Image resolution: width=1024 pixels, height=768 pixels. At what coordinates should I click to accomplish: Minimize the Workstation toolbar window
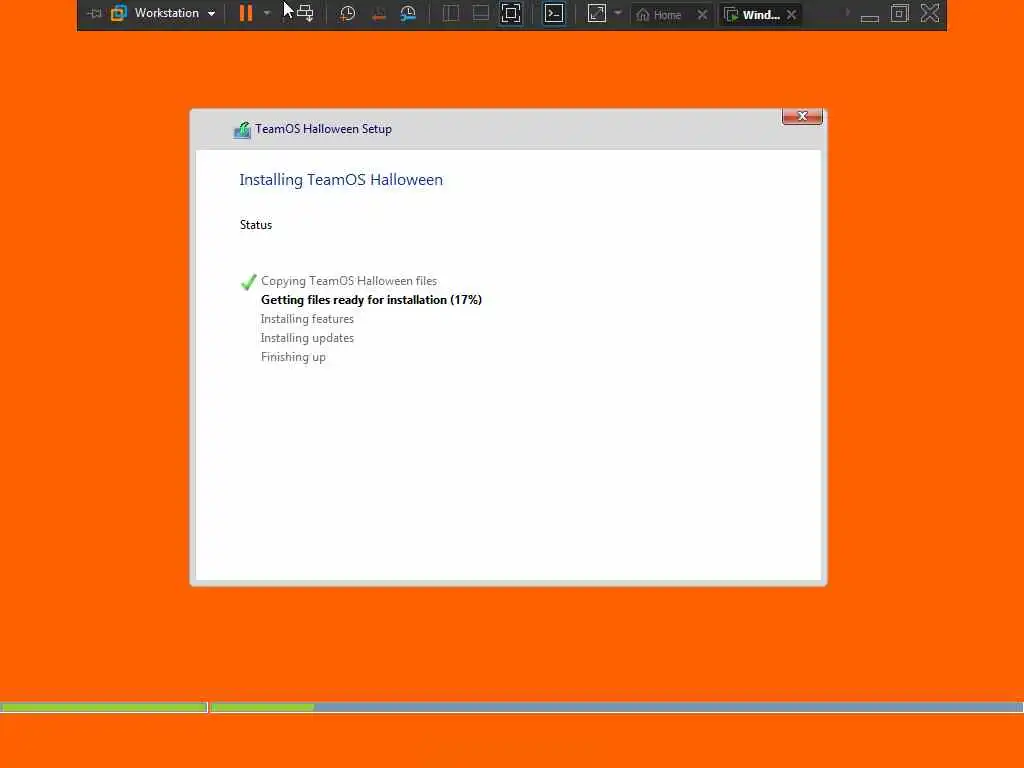(x=869, y=16)
